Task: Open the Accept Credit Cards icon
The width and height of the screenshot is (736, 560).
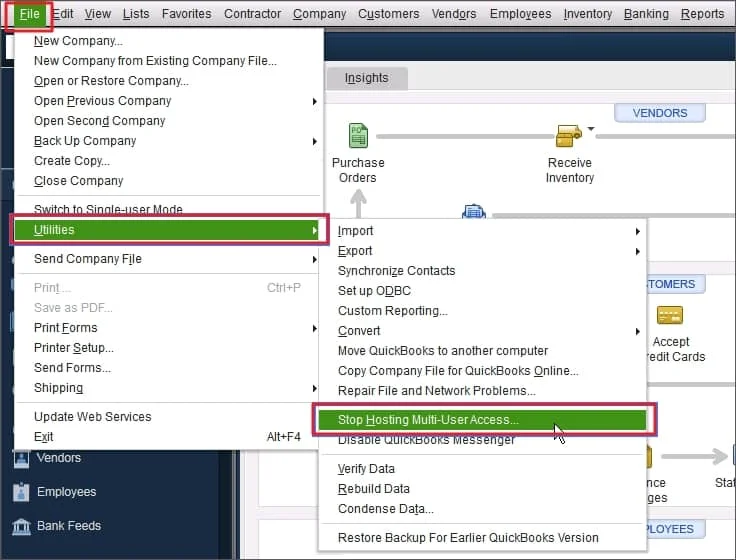Action: click(x=670, y=315)
